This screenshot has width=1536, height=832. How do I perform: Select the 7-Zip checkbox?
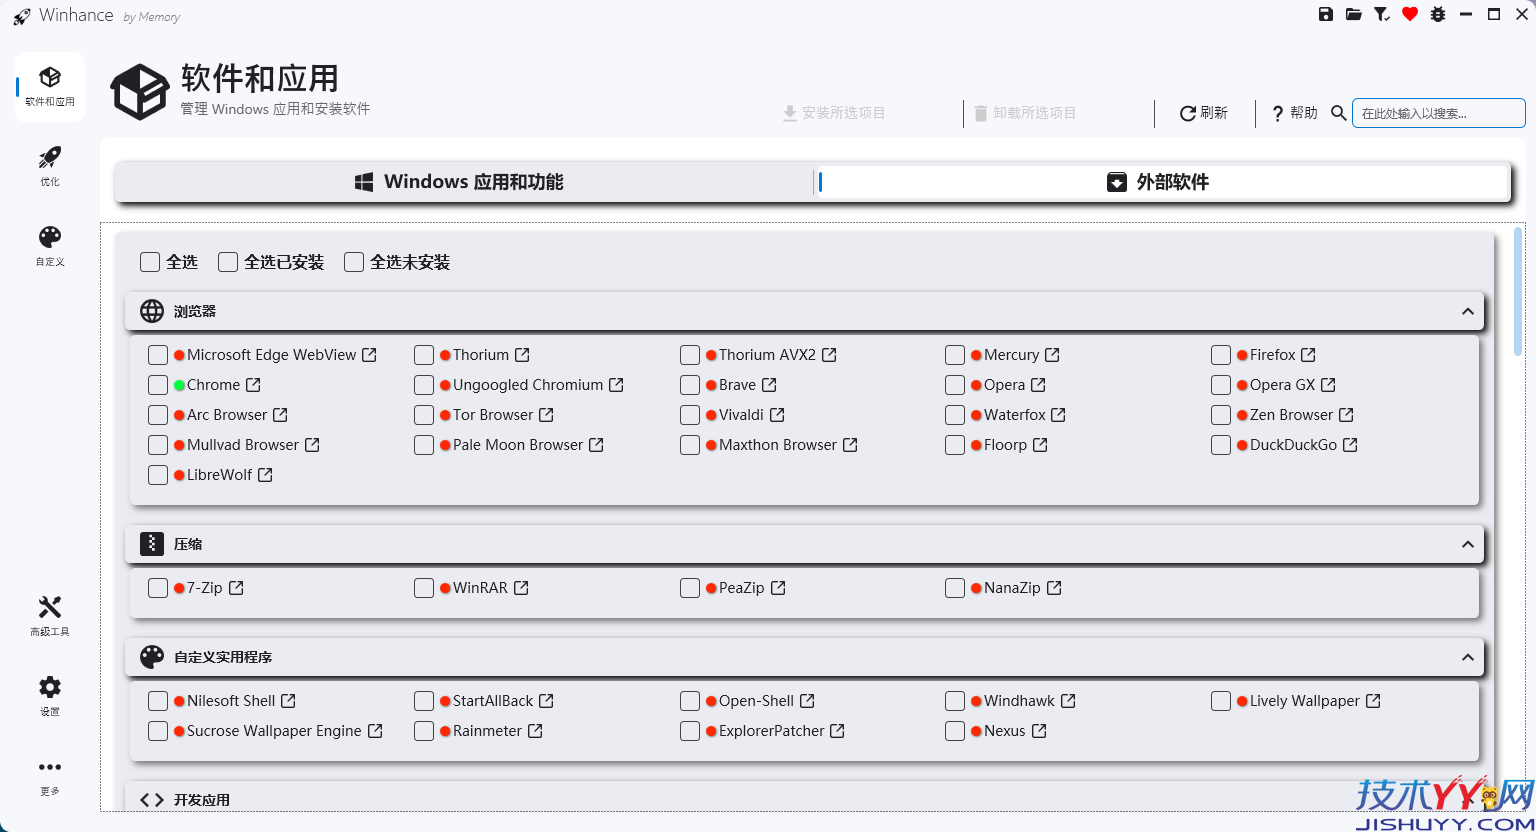[x=158, y=588]
